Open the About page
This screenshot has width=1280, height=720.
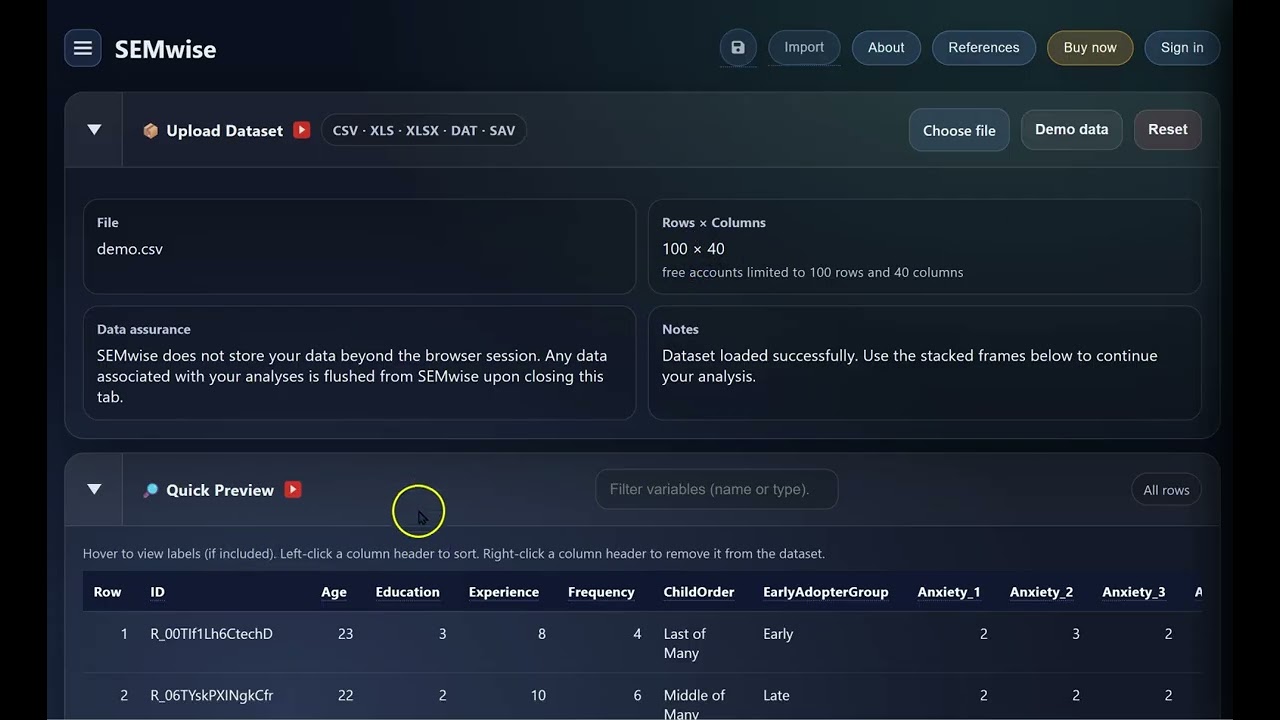coord(886,48)
